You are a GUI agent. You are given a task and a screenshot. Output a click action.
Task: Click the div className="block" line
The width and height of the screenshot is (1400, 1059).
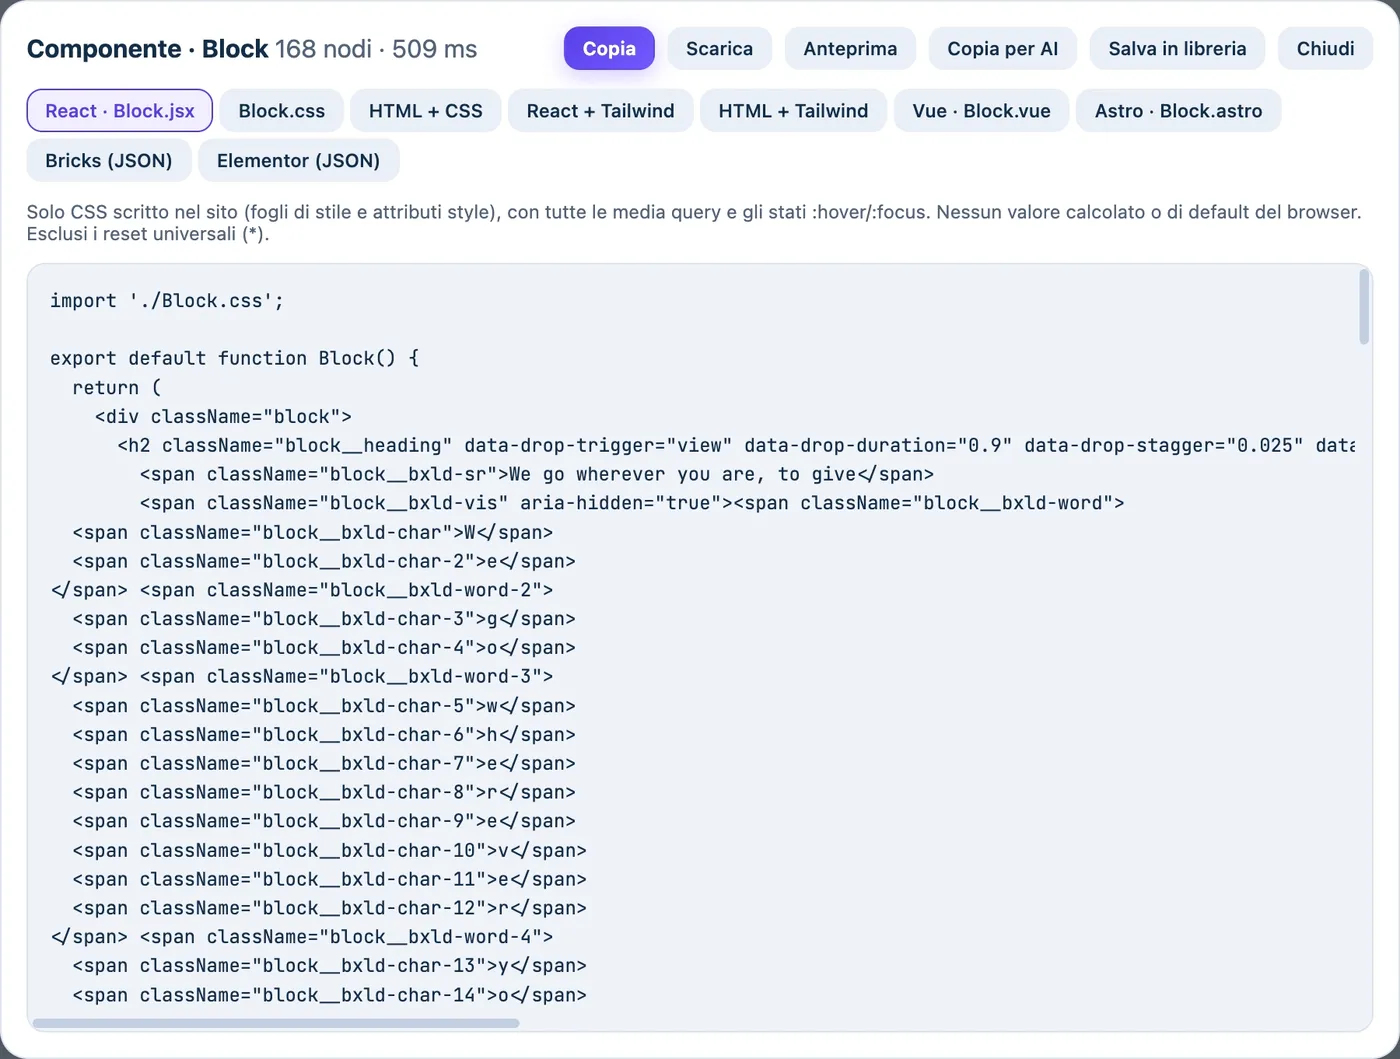click(223, 416)
